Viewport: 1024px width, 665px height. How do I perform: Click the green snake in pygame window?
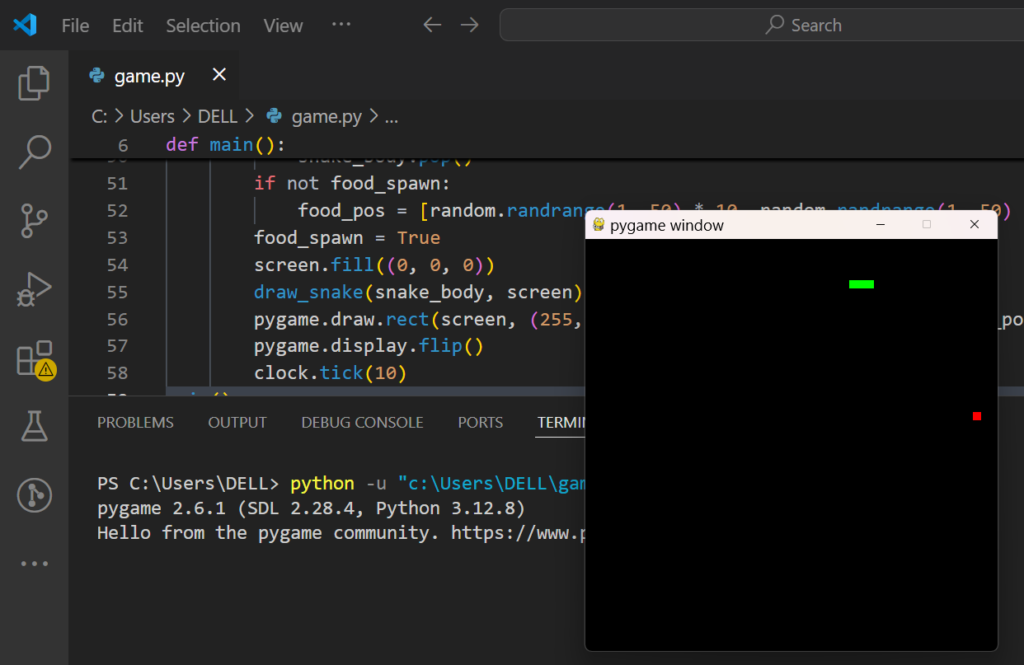861,284
